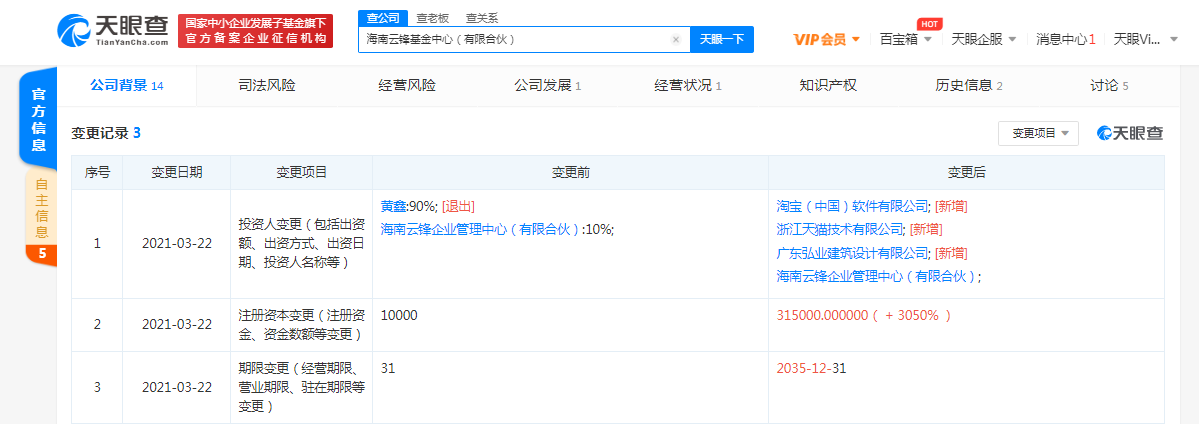Click the 序号 column header
Screen dimensions: 1199x424
point(97,173)
